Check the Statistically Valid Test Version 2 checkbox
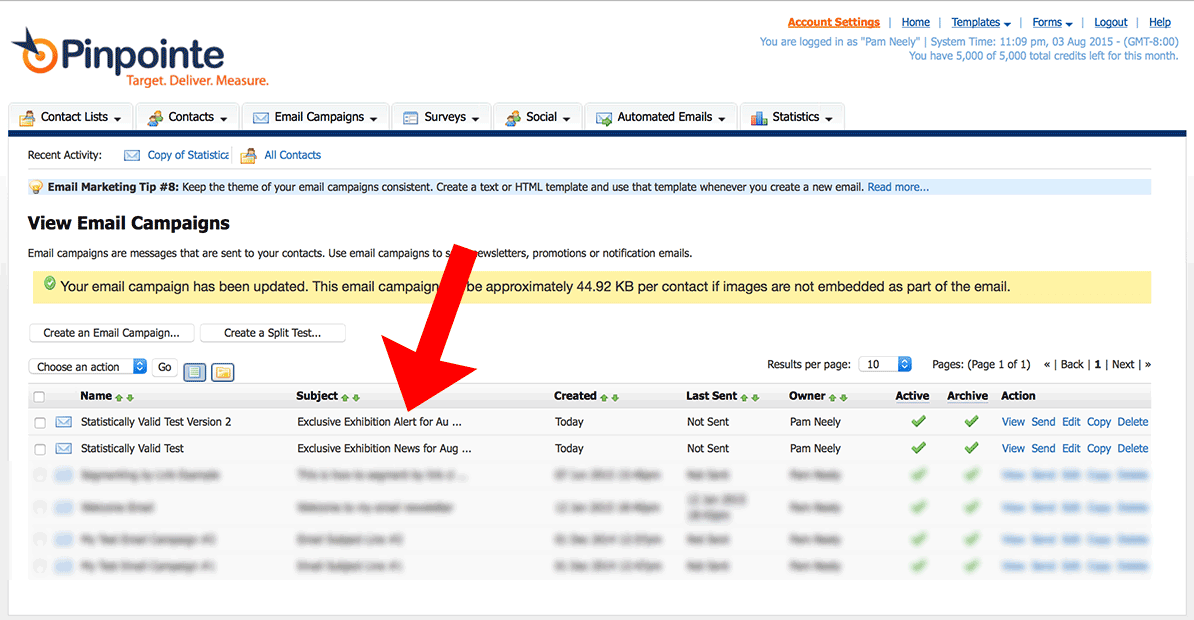This screenshot has width=1194, height=620. (x=40, y=423)
